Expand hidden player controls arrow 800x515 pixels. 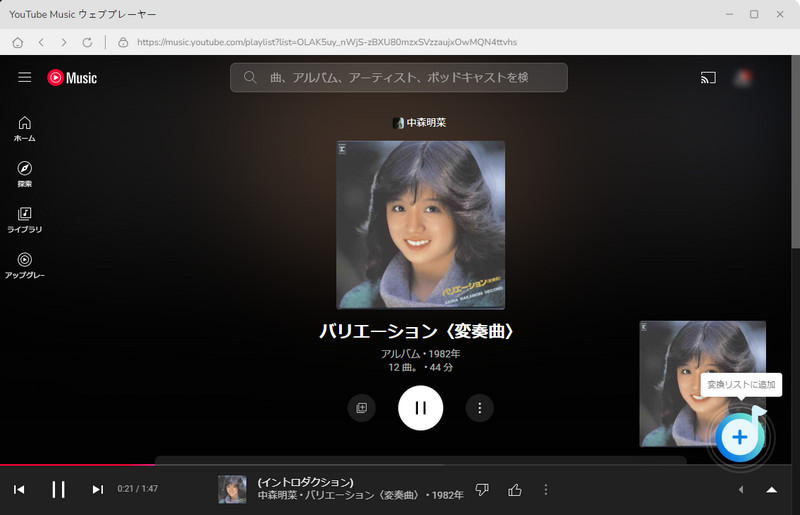[x=741, y=490]
